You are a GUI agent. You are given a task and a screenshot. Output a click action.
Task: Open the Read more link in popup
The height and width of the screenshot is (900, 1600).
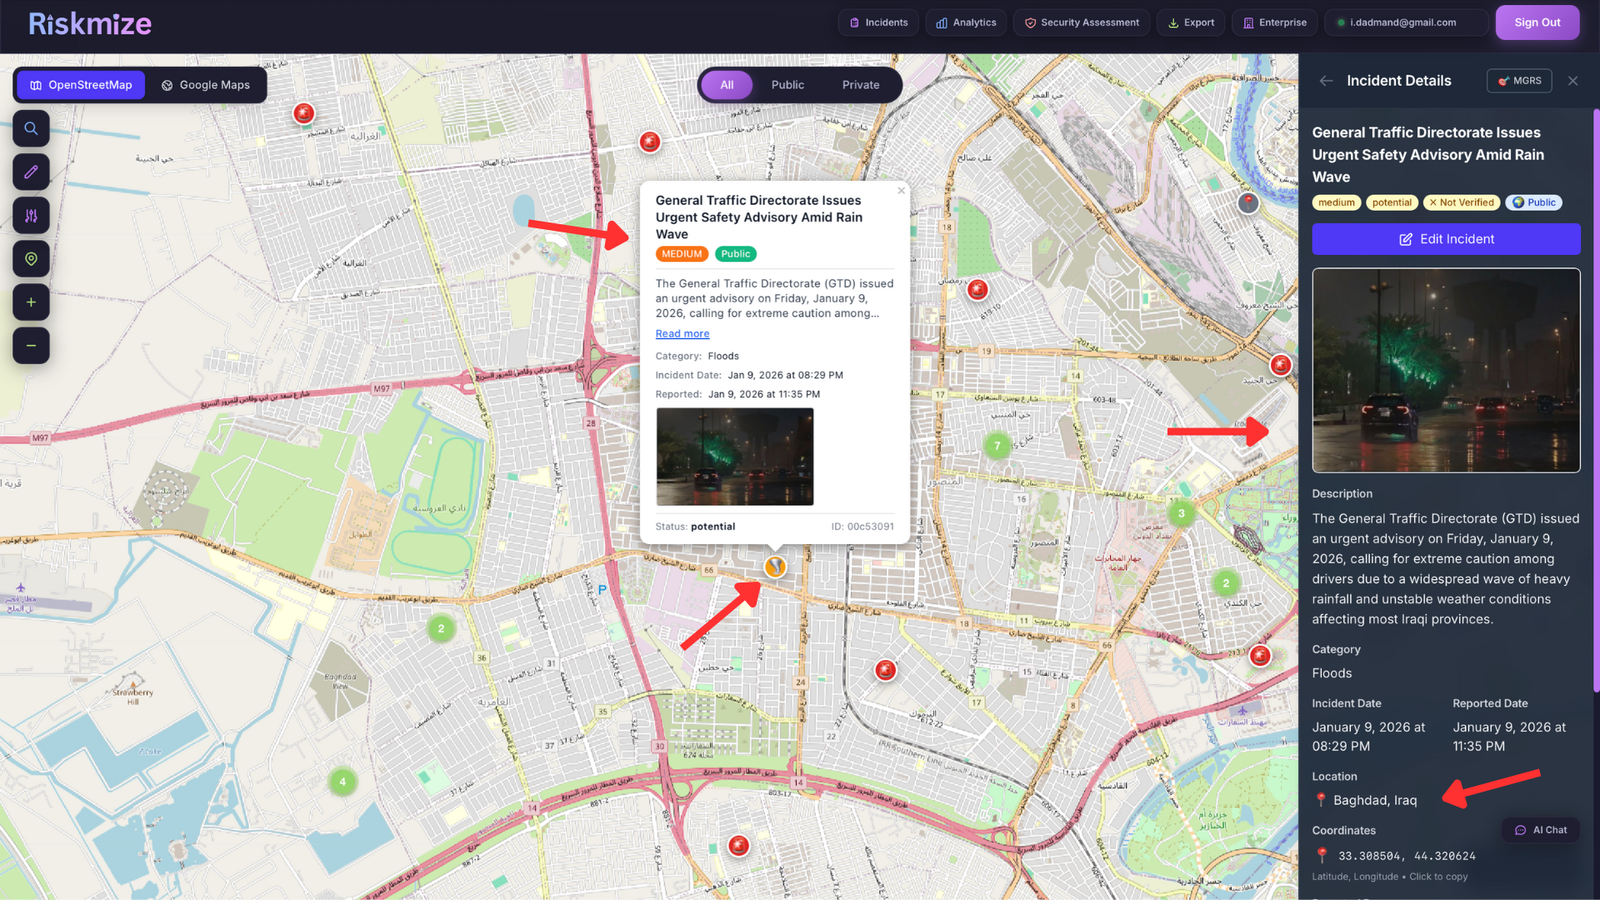pyautogui.click(x=682, y=333)
